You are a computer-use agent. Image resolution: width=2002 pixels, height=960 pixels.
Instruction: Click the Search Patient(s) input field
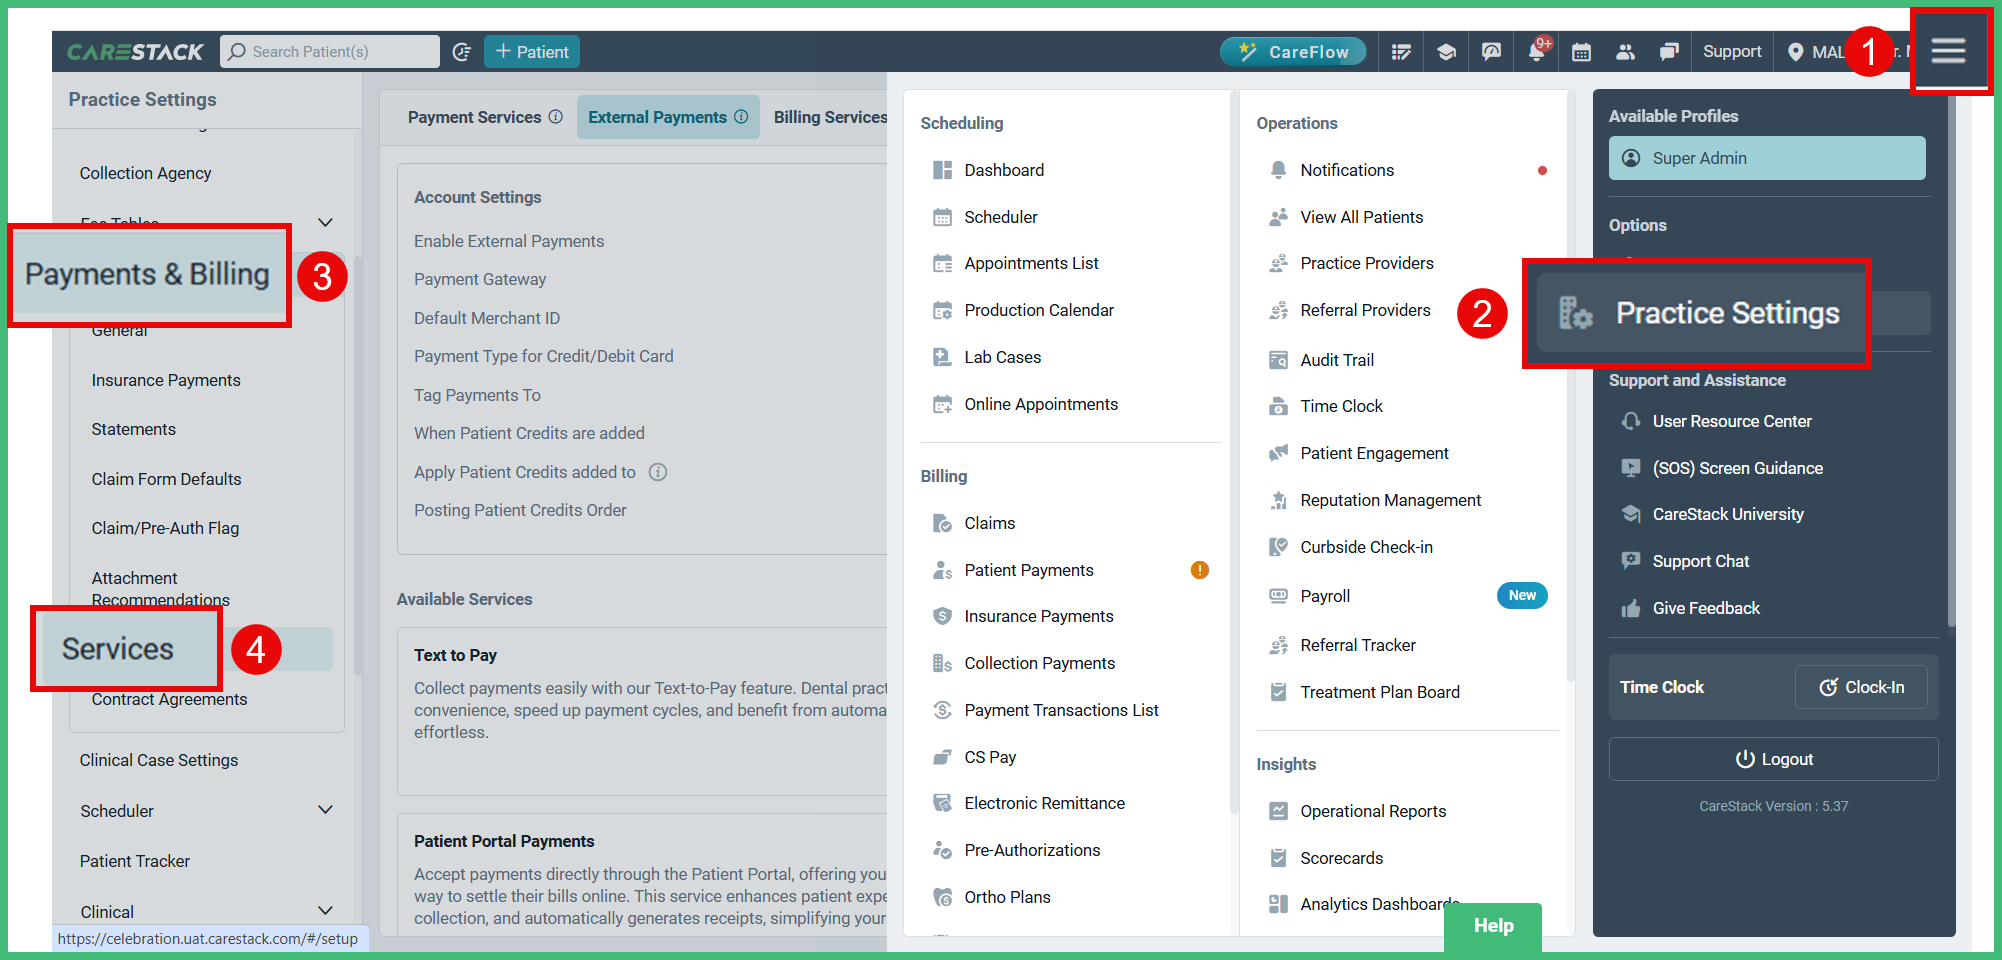[330, 51]
